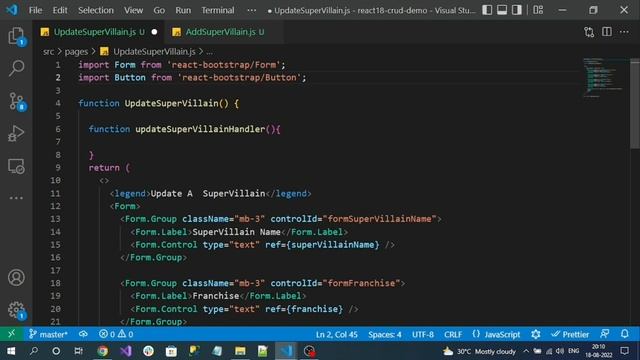Publish changes with the cloud sync icon
The height and width of the screenshot is (360, 640).
83,334
